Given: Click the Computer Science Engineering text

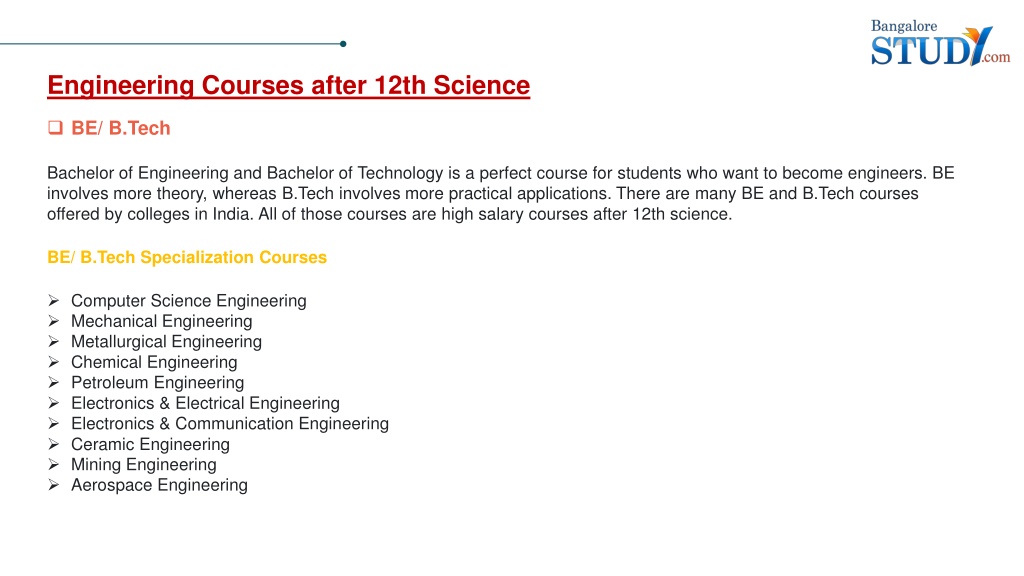Looking at the screenshot, I should tap(189, 301).
